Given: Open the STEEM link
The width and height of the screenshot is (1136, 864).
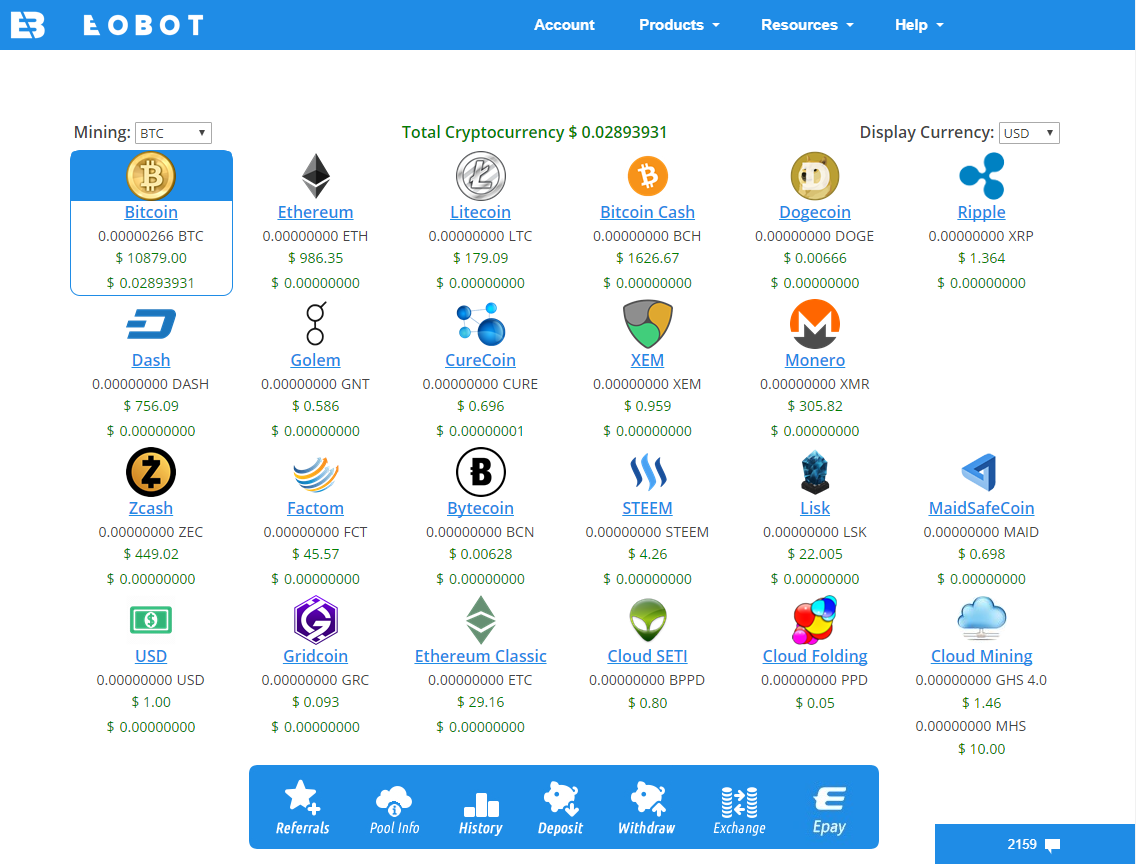Looking at the screenshot, I should pos(647,508).
